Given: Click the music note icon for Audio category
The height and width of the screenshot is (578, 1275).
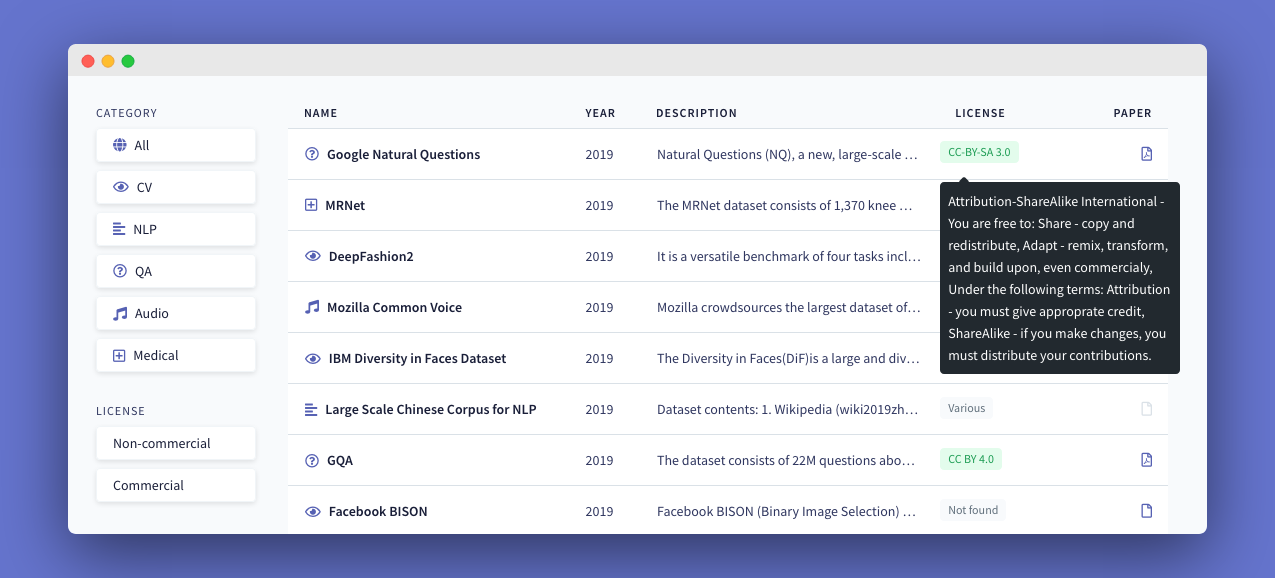Looking at the screenshot, I should point(119,313).
